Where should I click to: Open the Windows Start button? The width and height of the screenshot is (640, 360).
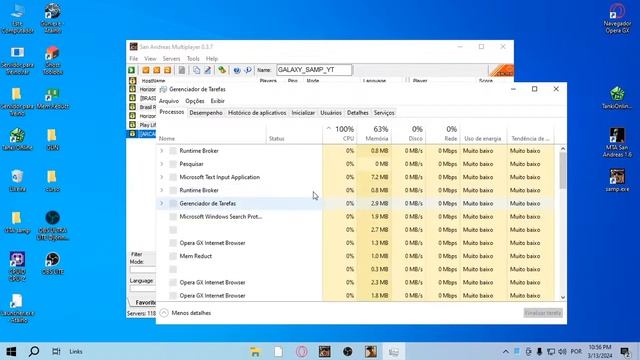coord(11,351)
